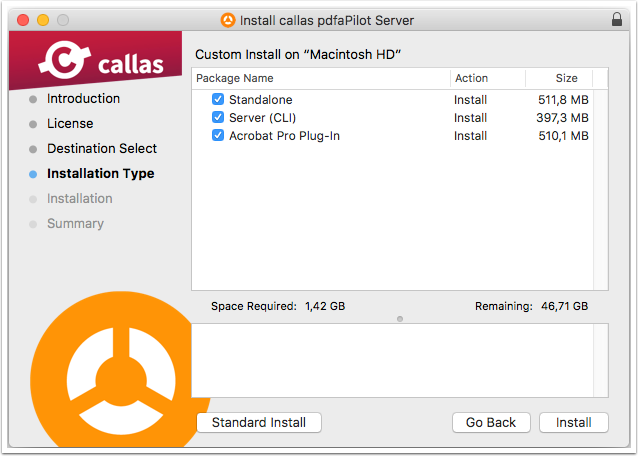Viewport: 638px width, 456px height.
Task: Close the installer window with red button
Action: click(x=23, y=20)
